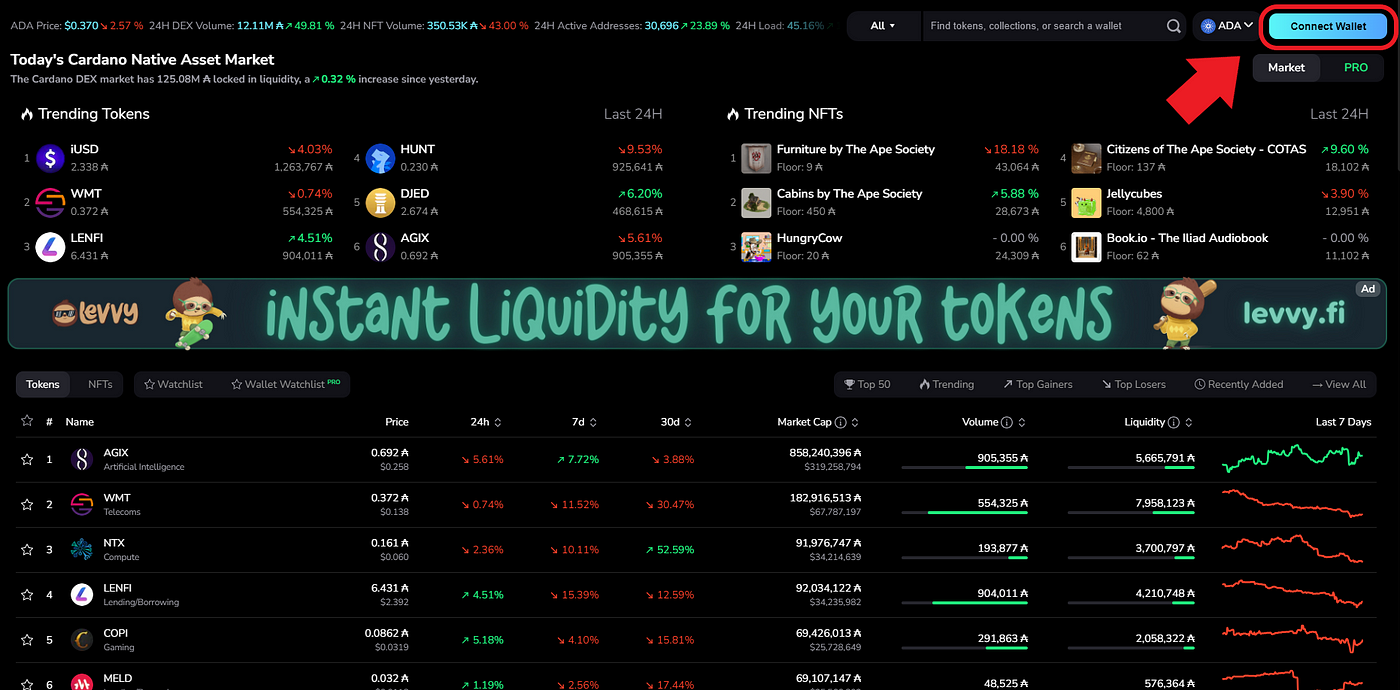Focus the token search field
The image size is (1400, 690).
tap(1044, 26)
